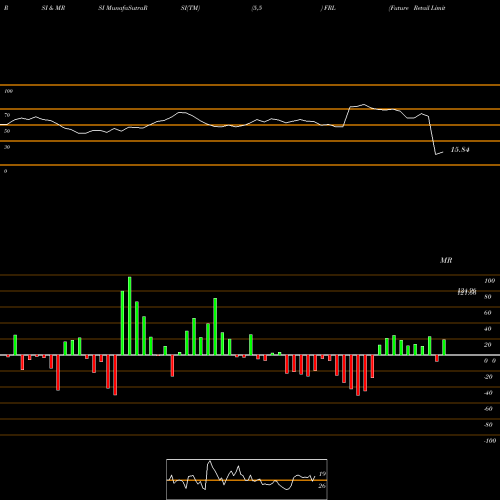Click the 'SI & MR' header text
Screen dimensions: 500x500
53,8
